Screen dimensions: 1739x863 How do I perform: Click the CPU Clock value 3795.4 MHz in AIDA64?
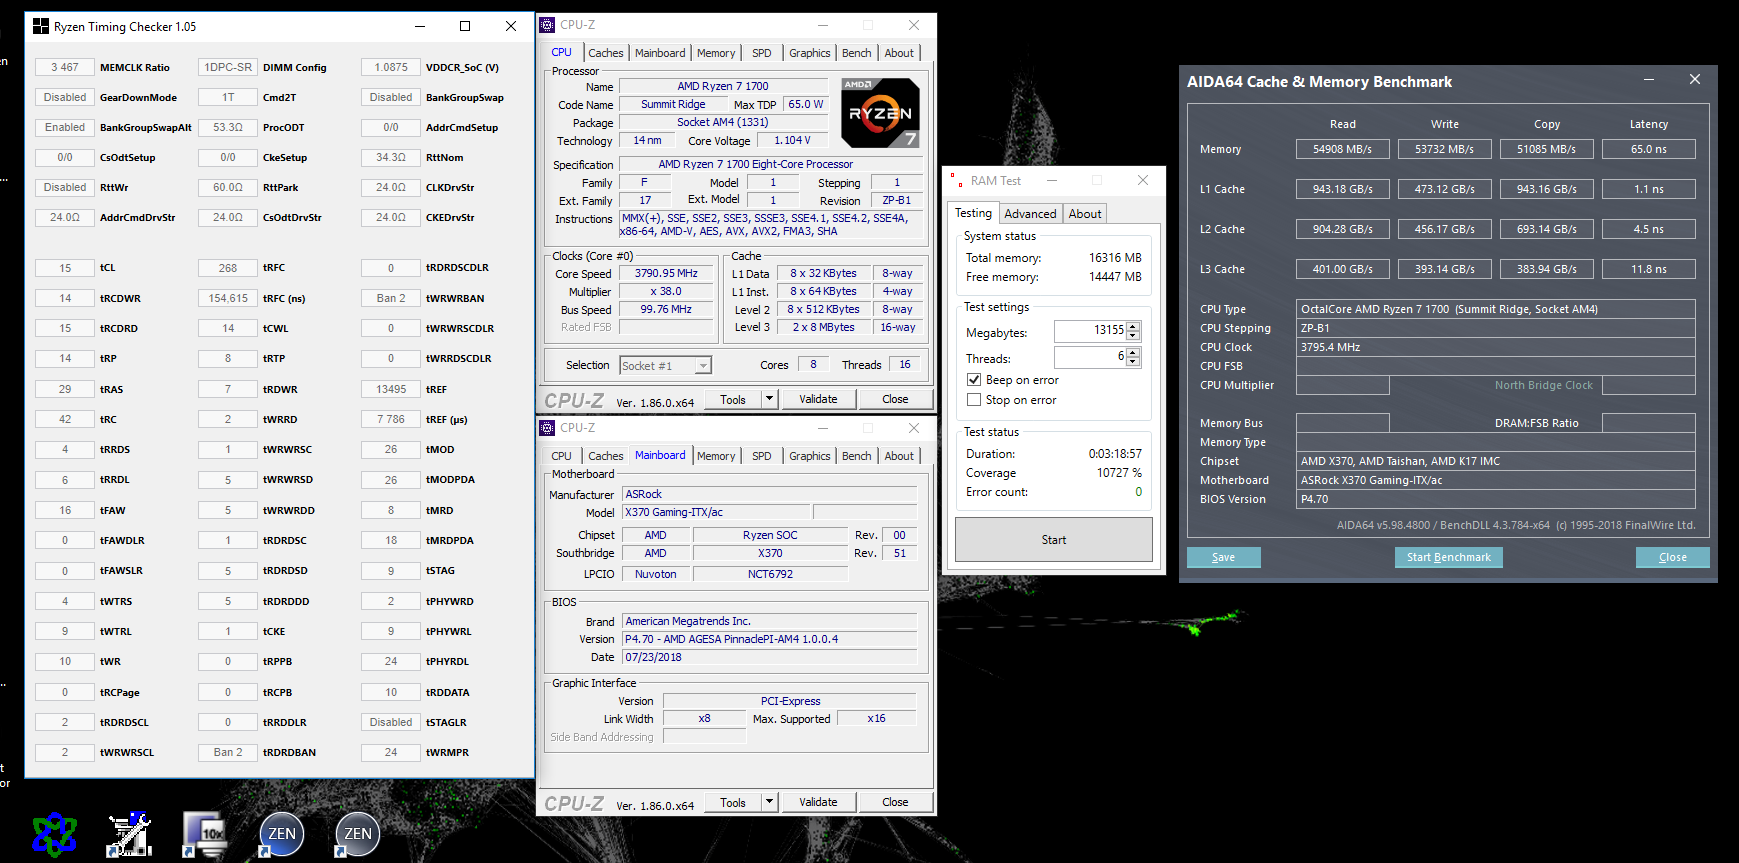click(1495, 347)
